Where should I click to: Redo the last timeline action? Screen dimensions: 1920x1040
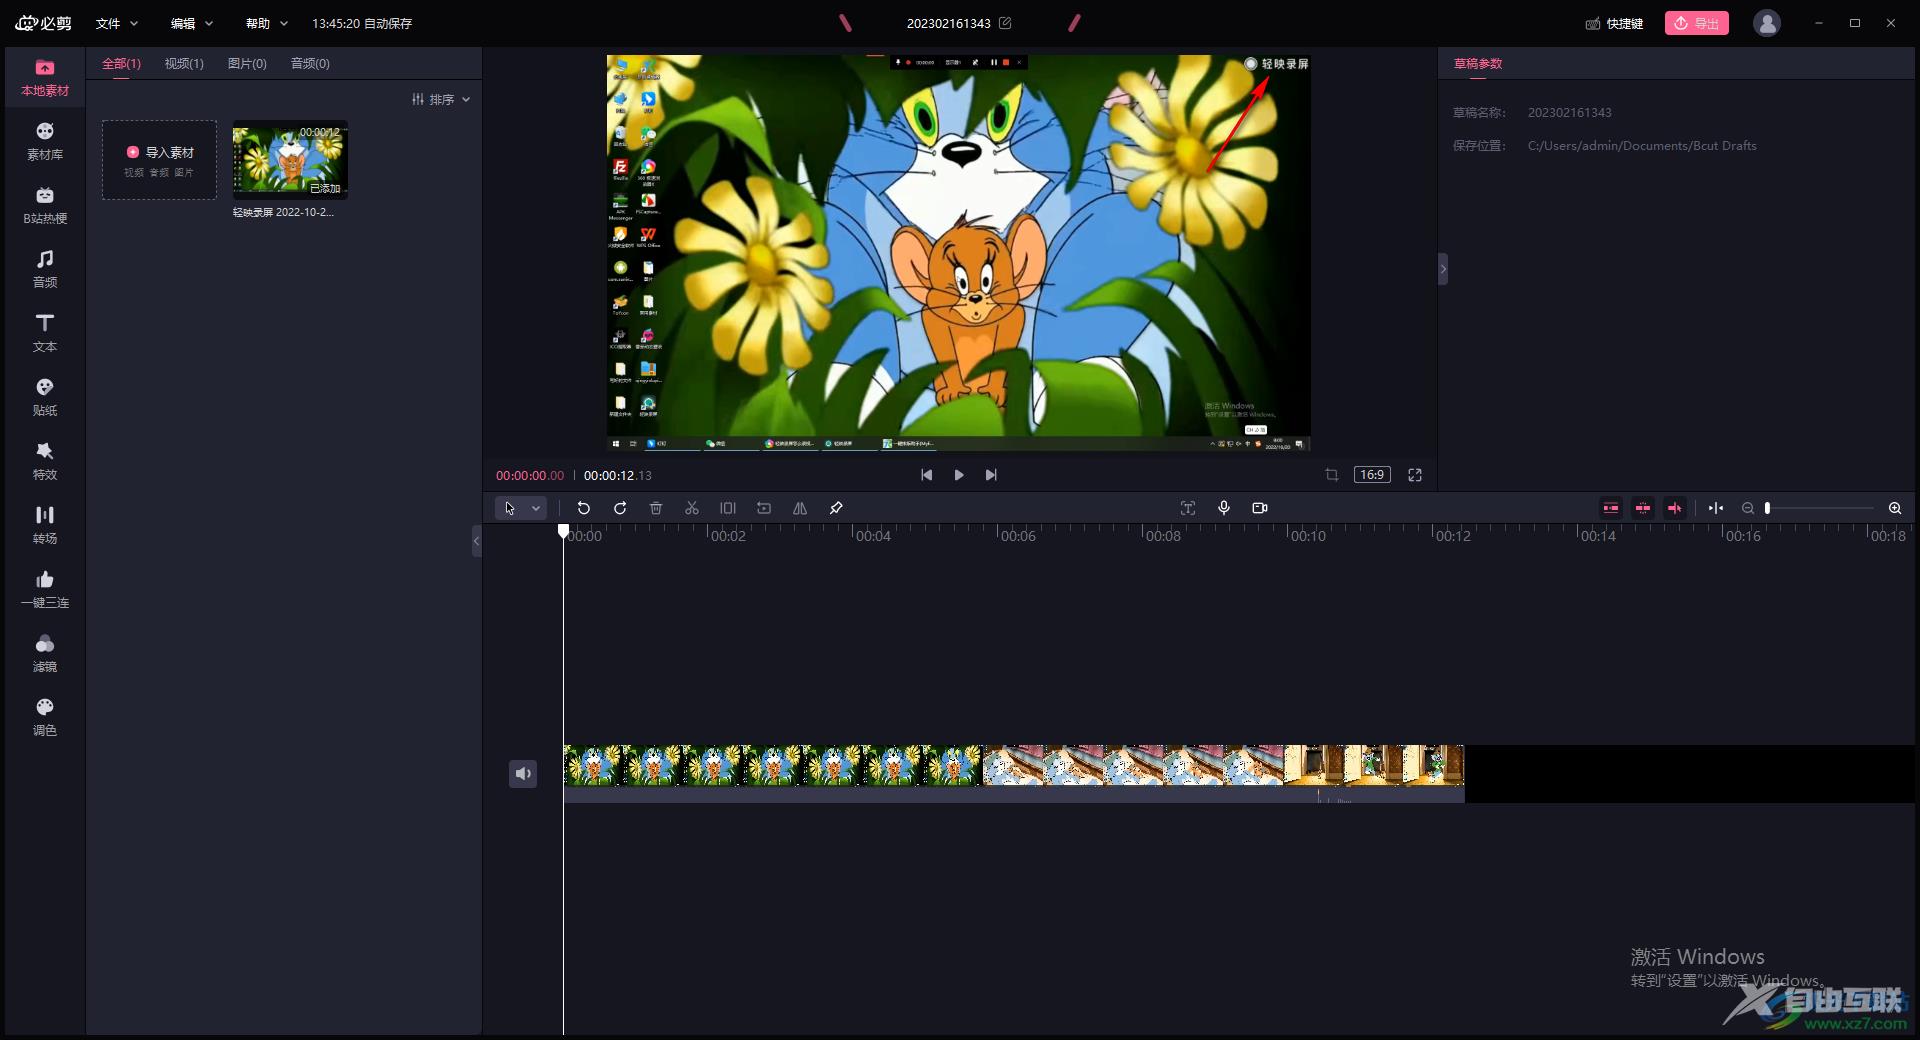click(x=620, y=508)
